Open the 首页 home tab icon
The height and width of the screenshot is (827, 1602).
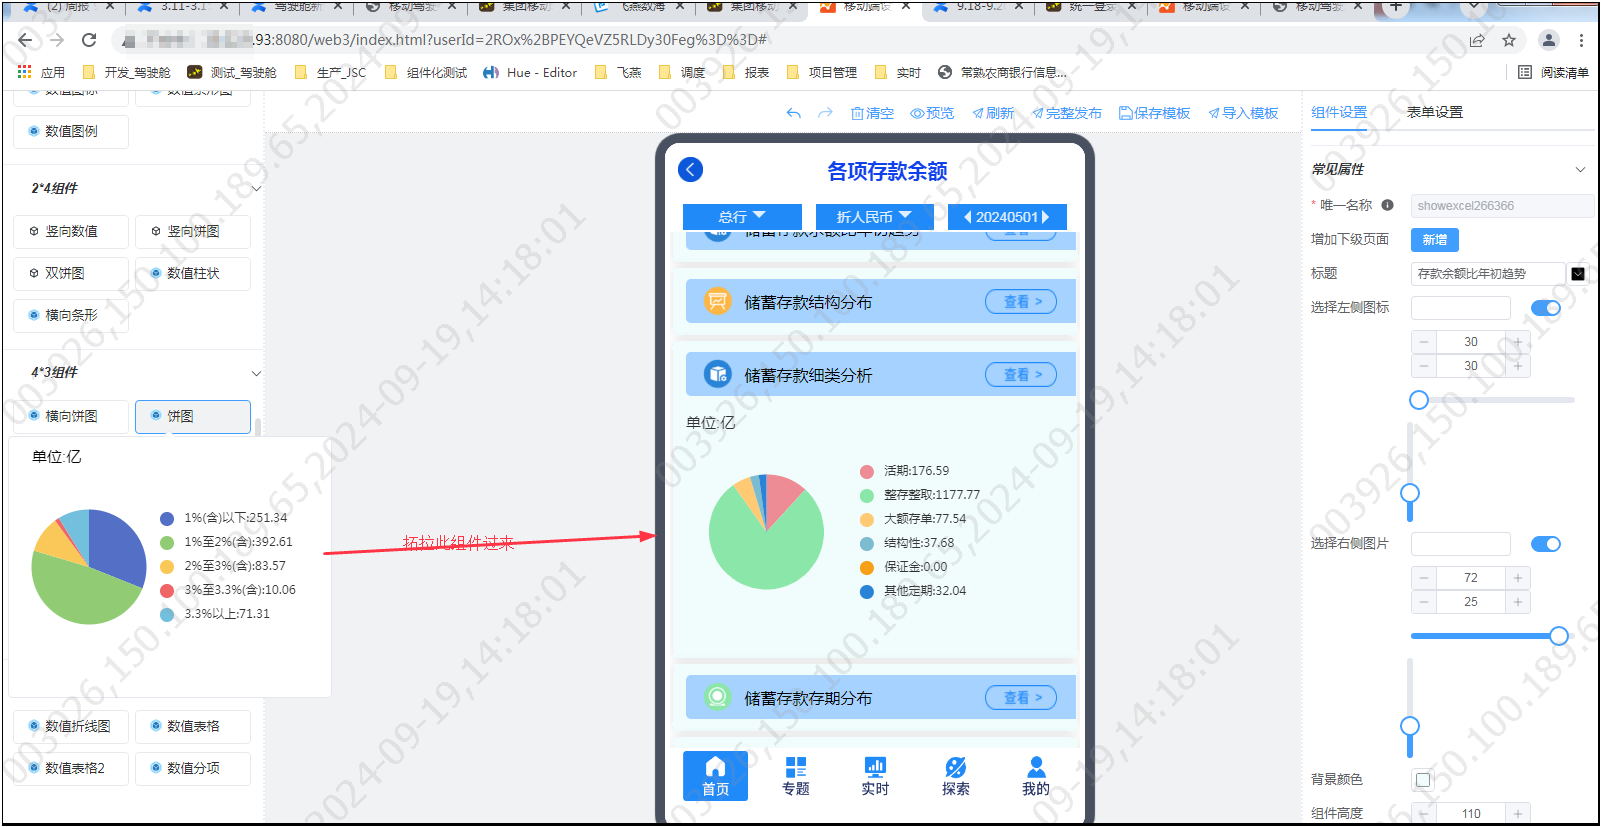click(x=715, y=767)
